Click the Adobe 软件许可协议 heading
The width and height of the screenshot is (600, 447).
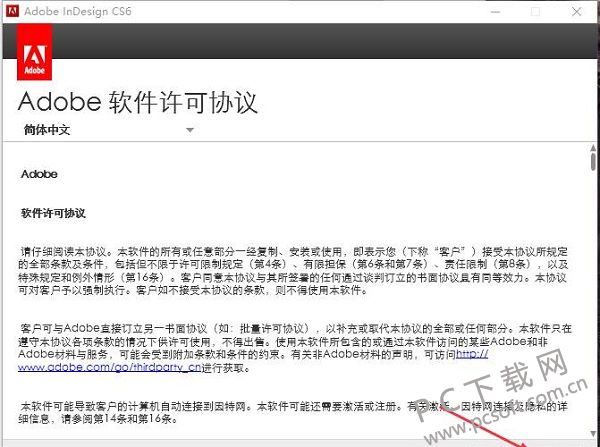pos(138,102)
